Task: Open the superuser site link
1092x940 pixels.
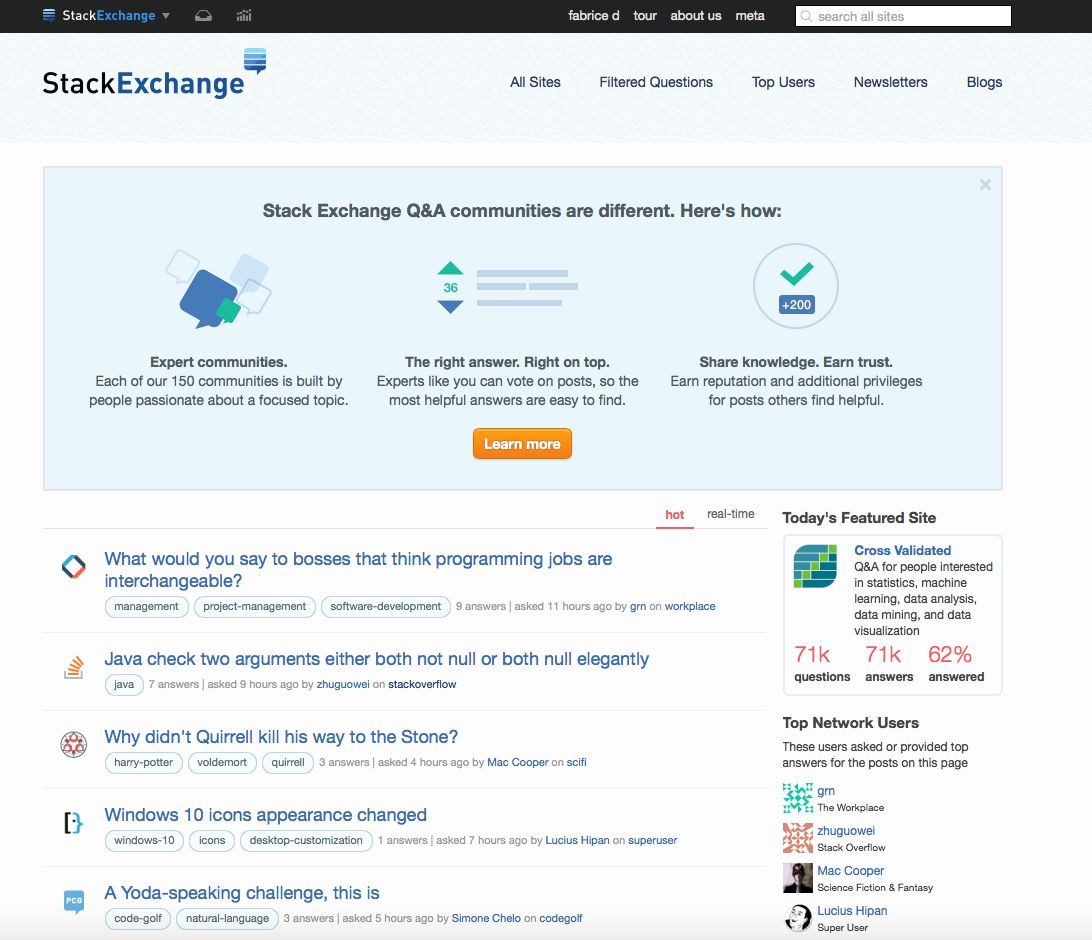Action: (653, 840)
